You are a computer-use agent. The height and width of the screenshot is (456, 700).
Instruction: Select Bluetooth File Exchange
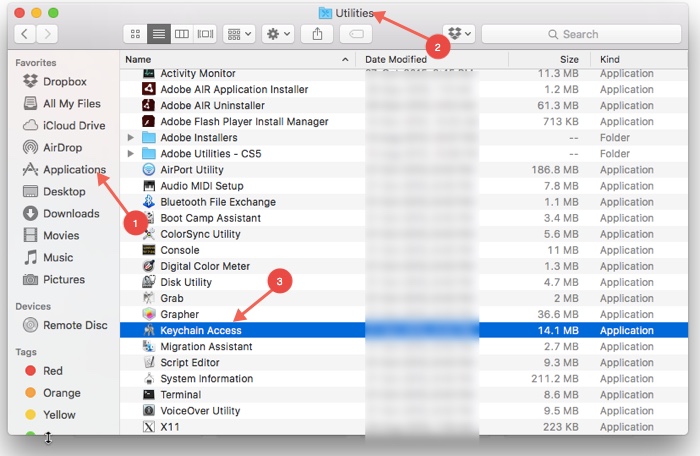404,202
